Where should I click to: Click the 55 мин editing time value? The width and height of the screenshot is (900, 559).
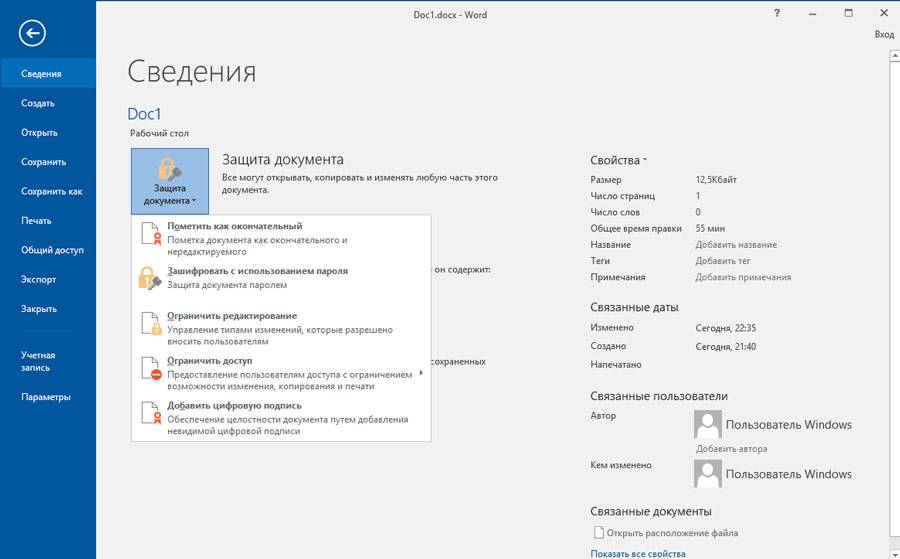click(710, 228)
